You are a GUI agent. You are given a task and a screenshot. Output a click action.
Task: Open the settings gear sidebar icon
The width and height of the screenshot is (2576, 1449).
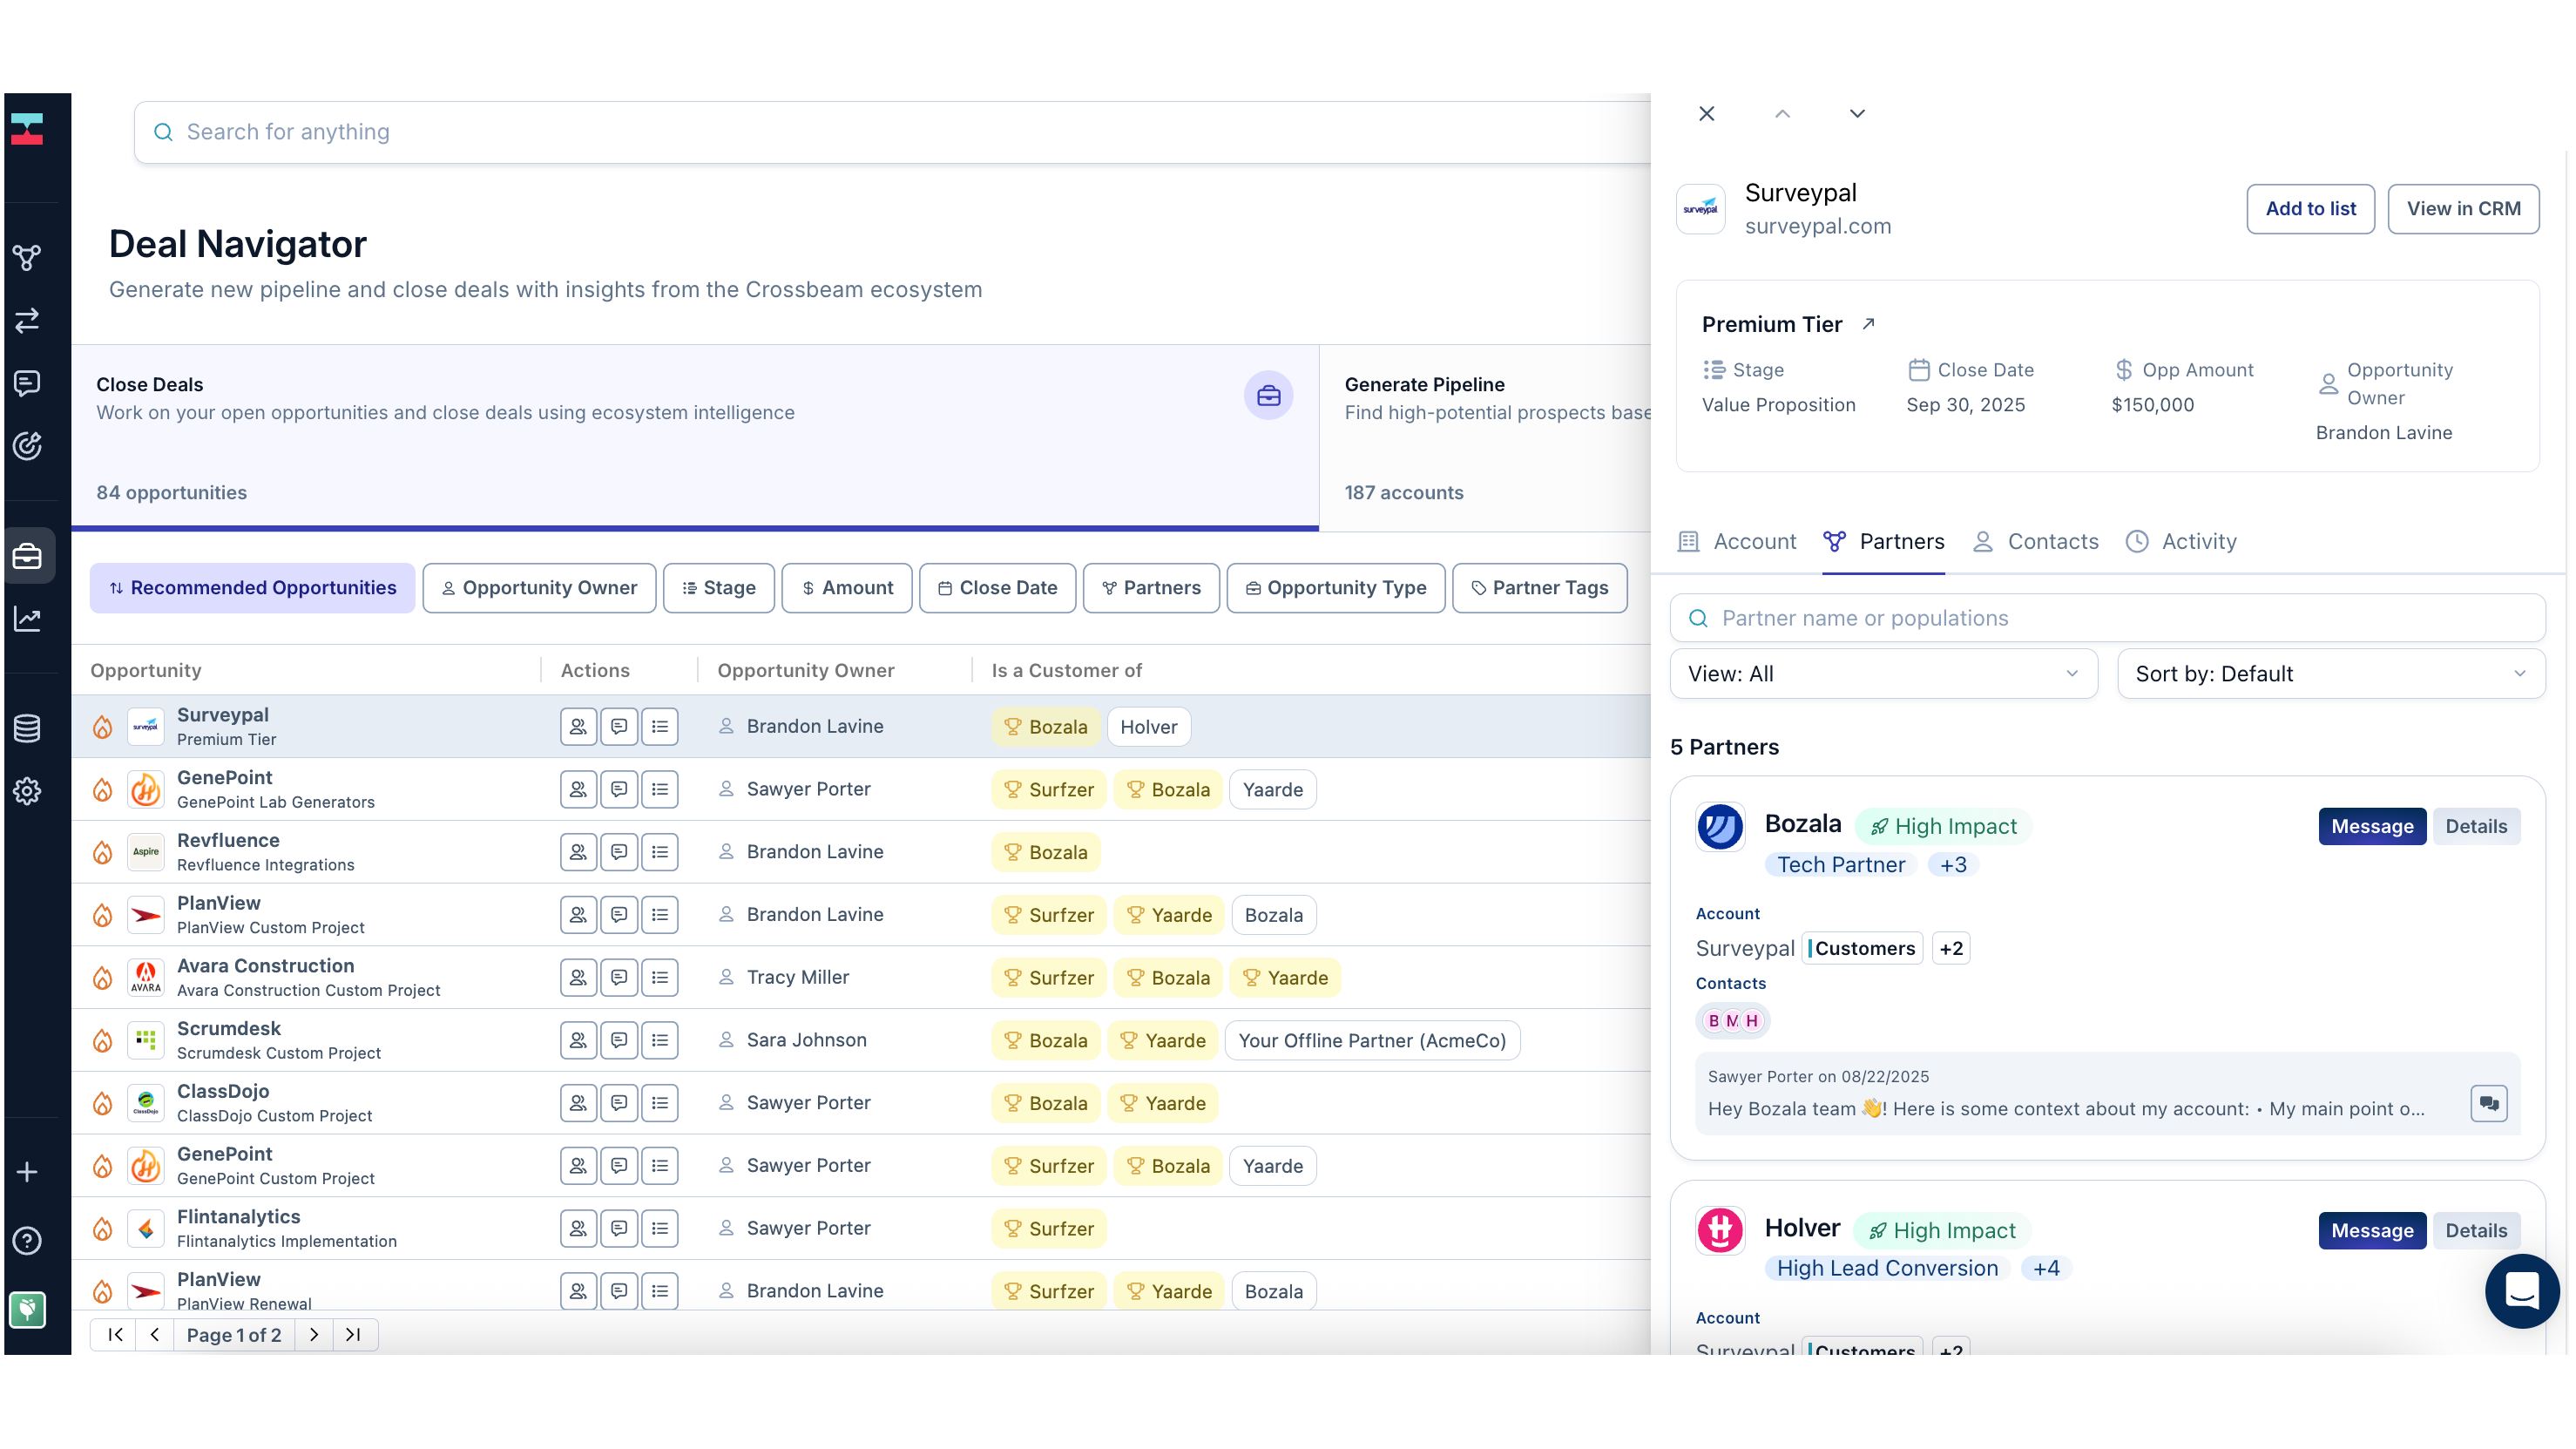tap(27, 790)
